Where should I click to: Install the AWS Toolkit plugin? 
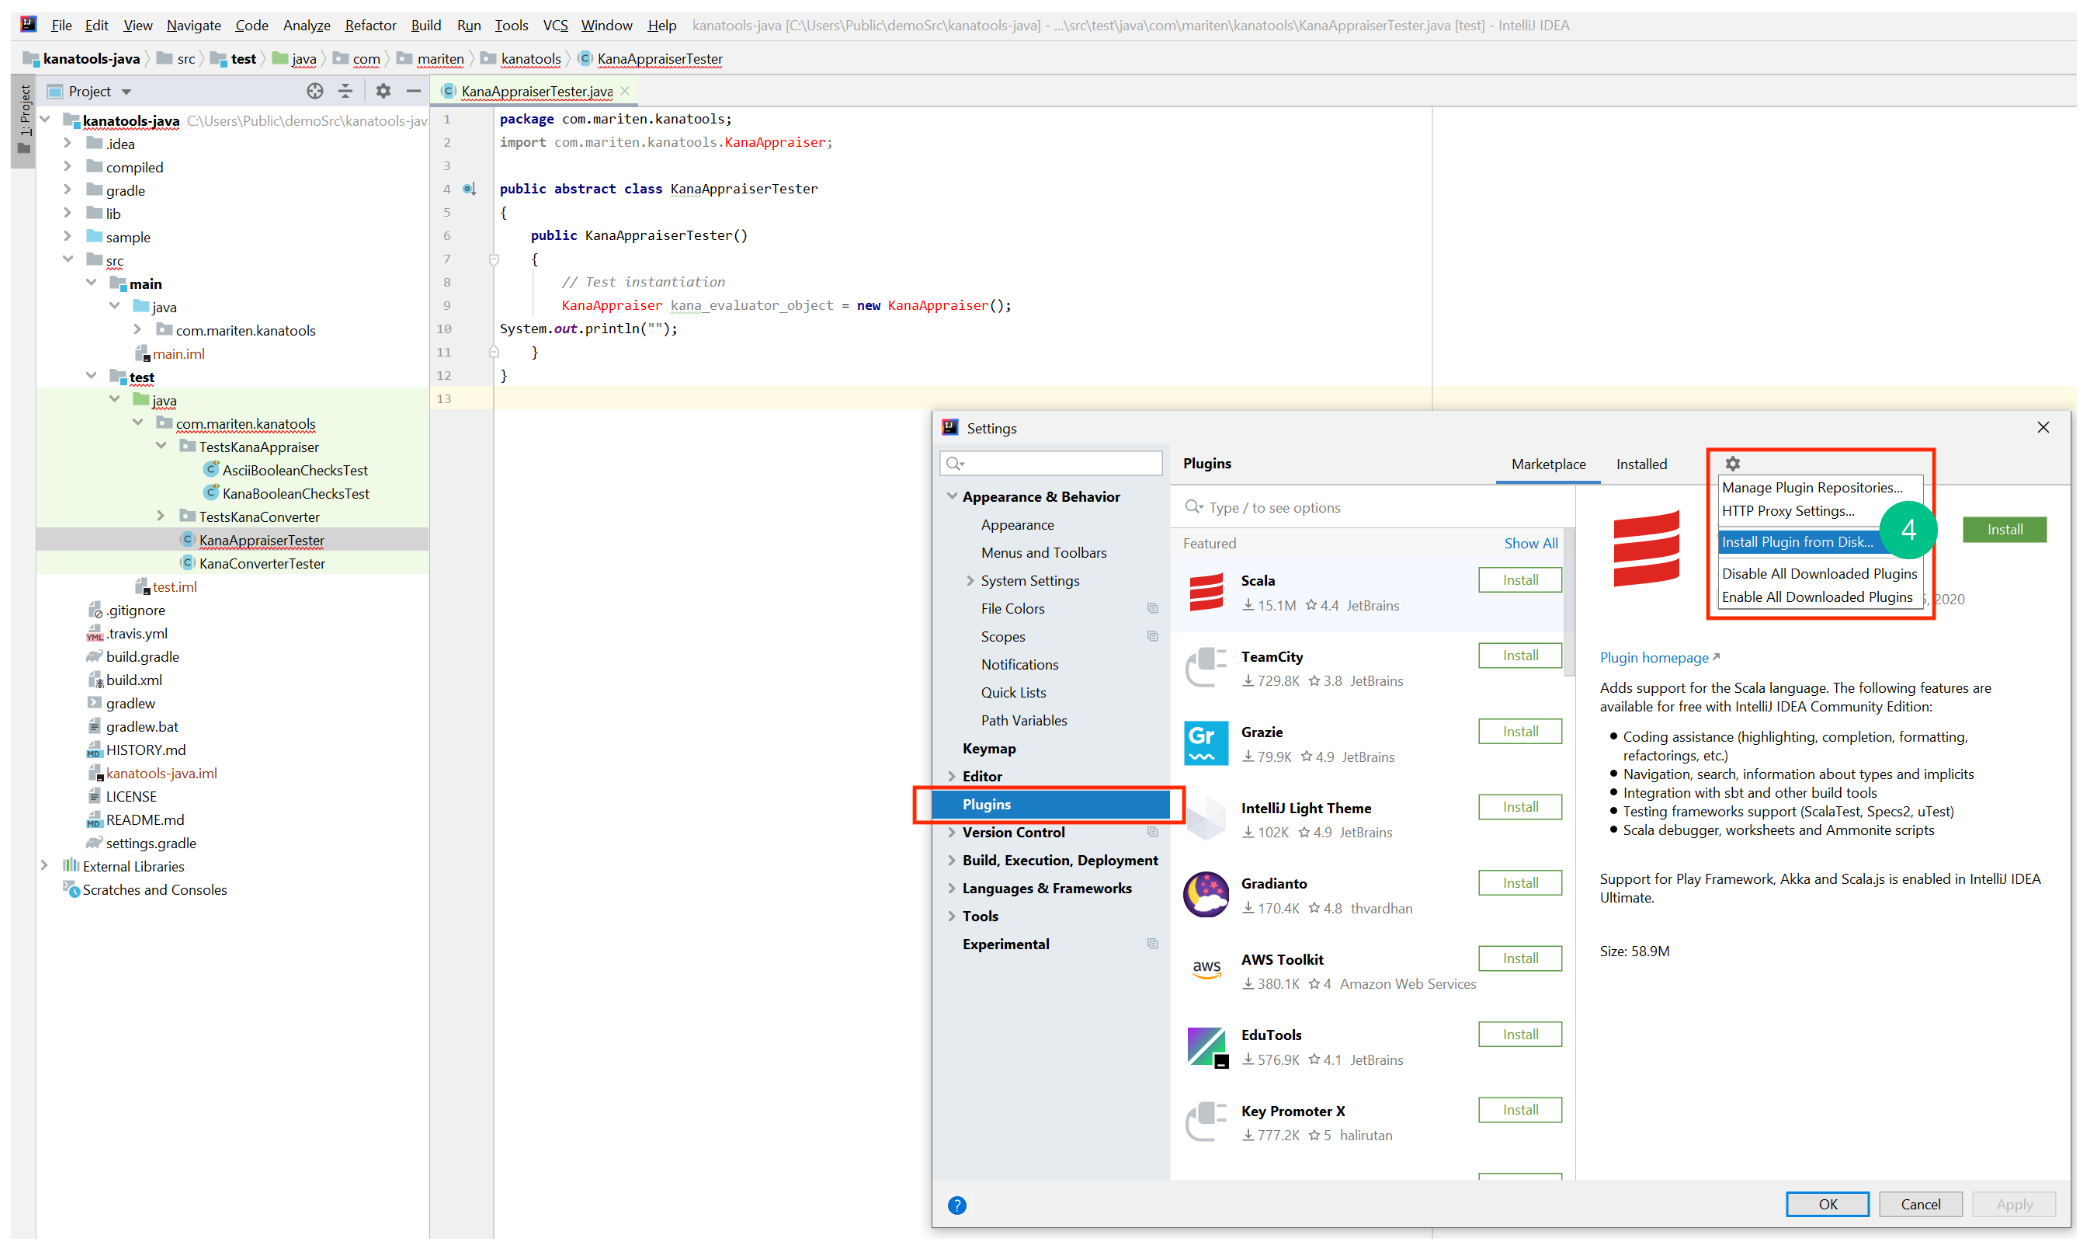point(1520,959)
